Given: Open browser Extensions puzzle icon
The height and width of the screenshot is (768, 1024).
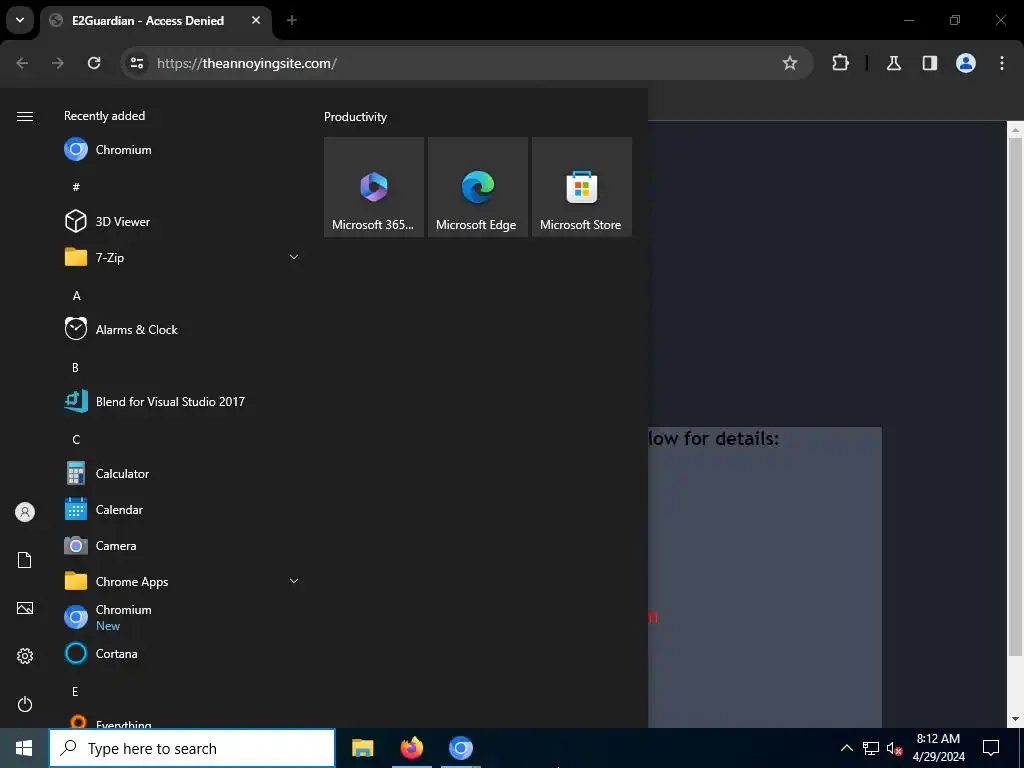Looking at the screenshot, I should [840, 63].
